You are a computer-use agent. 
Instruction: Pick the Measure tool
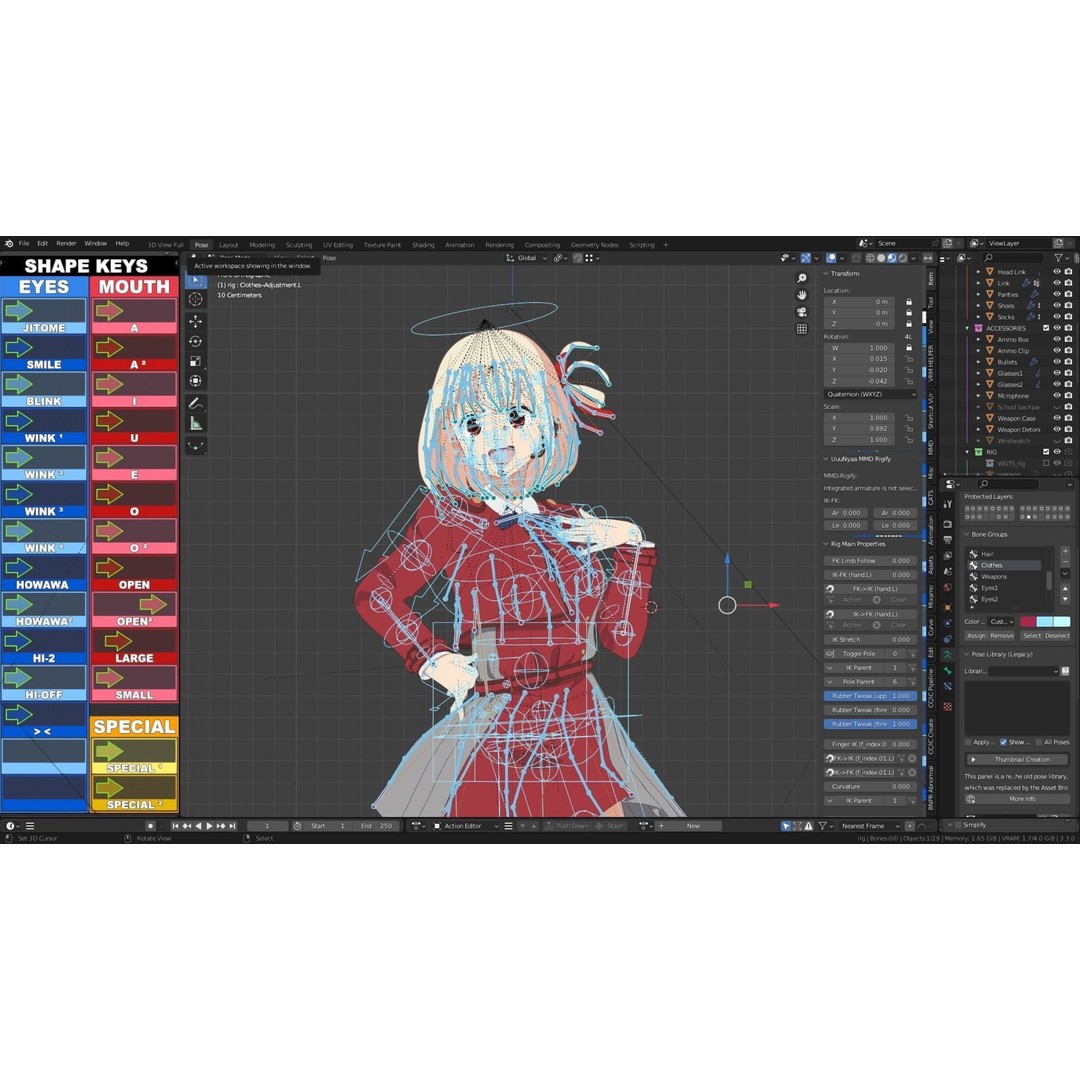pos(196,424)
